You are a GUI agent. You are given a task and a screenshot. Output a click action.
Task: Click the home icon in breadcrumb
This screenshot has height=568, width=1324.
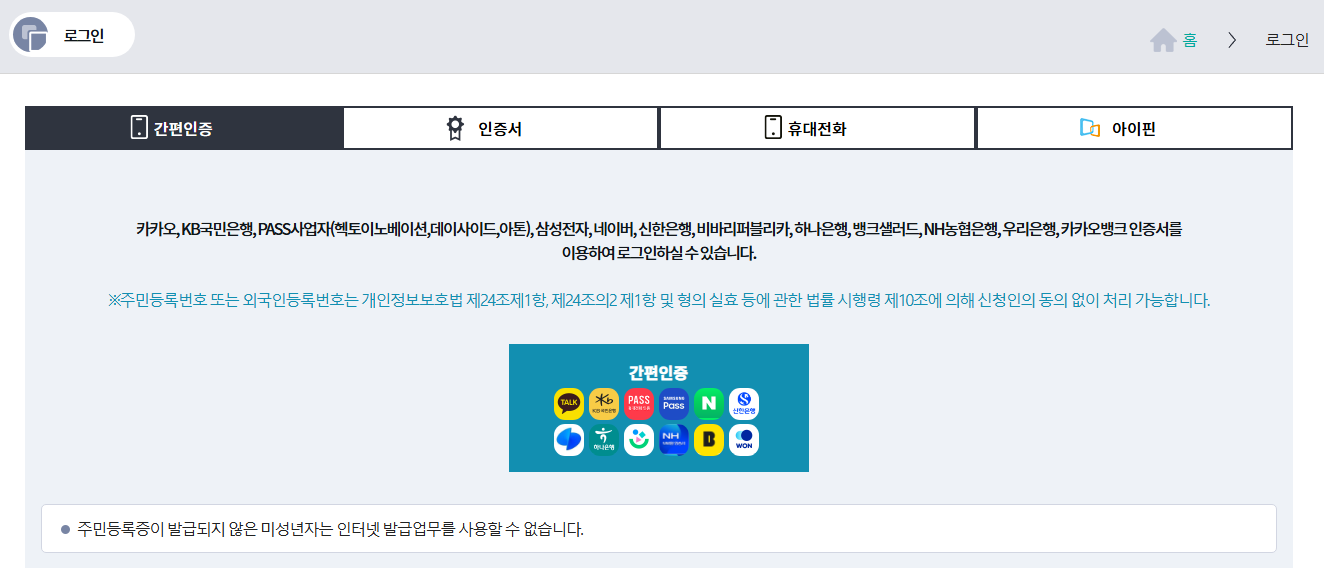tap(1162, 40)
